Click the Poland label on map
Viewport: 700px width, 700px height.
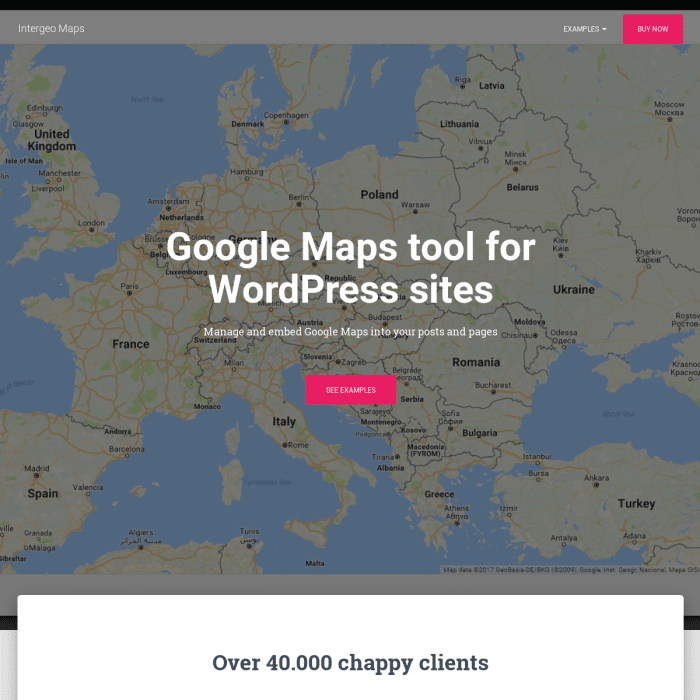(379, 195)
